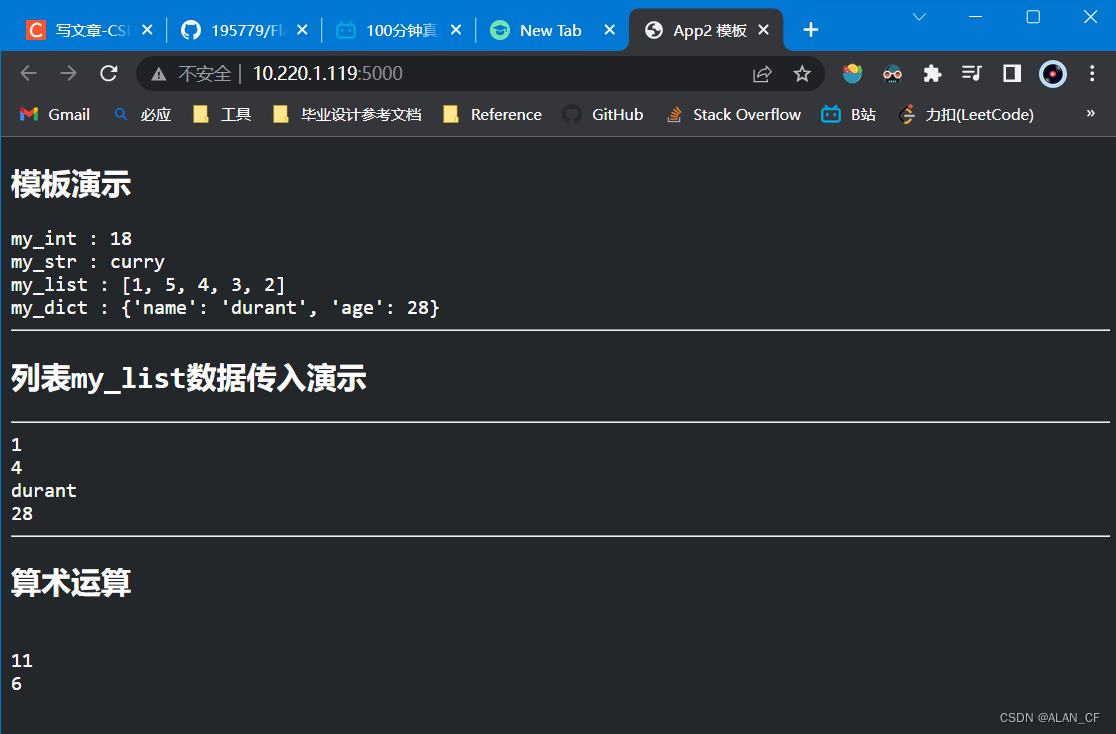This screenshot has width=1116, height=734.
Task: Open the 力扣(LeetCode) bookmark
Action: click(964, 114)
